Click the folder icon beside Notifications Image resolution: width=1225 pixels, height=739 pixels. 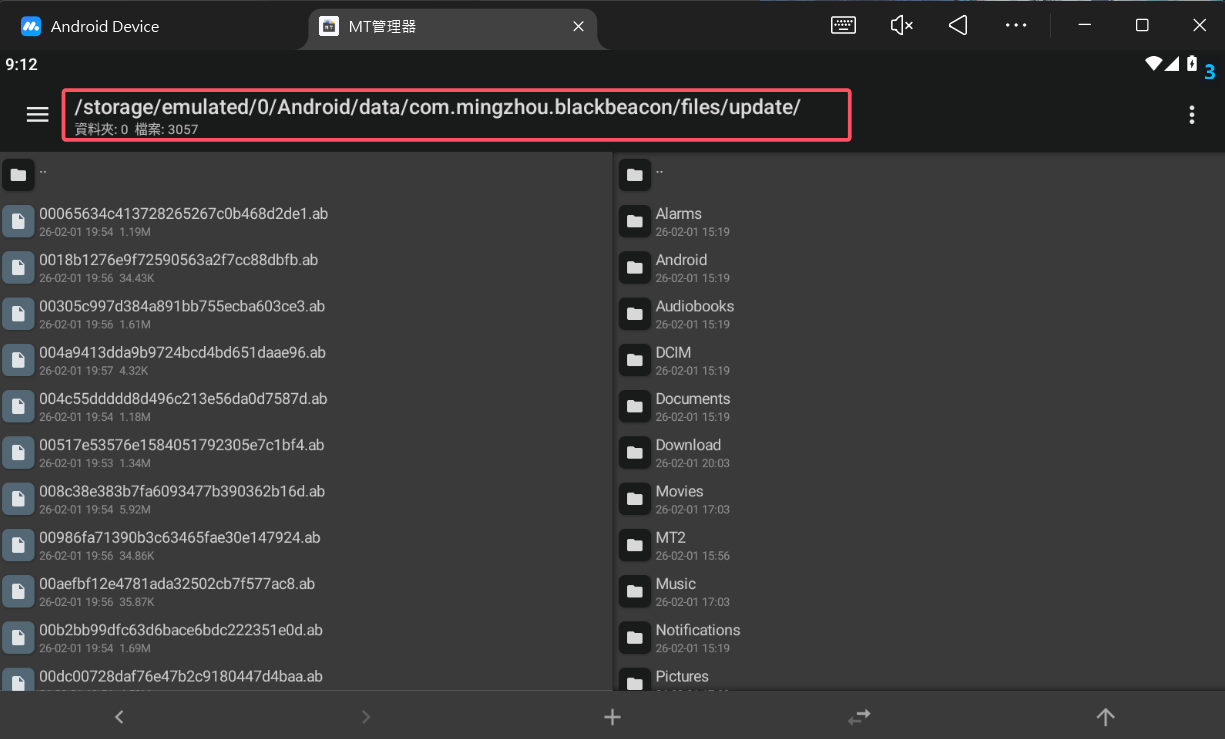coord(634,638)
